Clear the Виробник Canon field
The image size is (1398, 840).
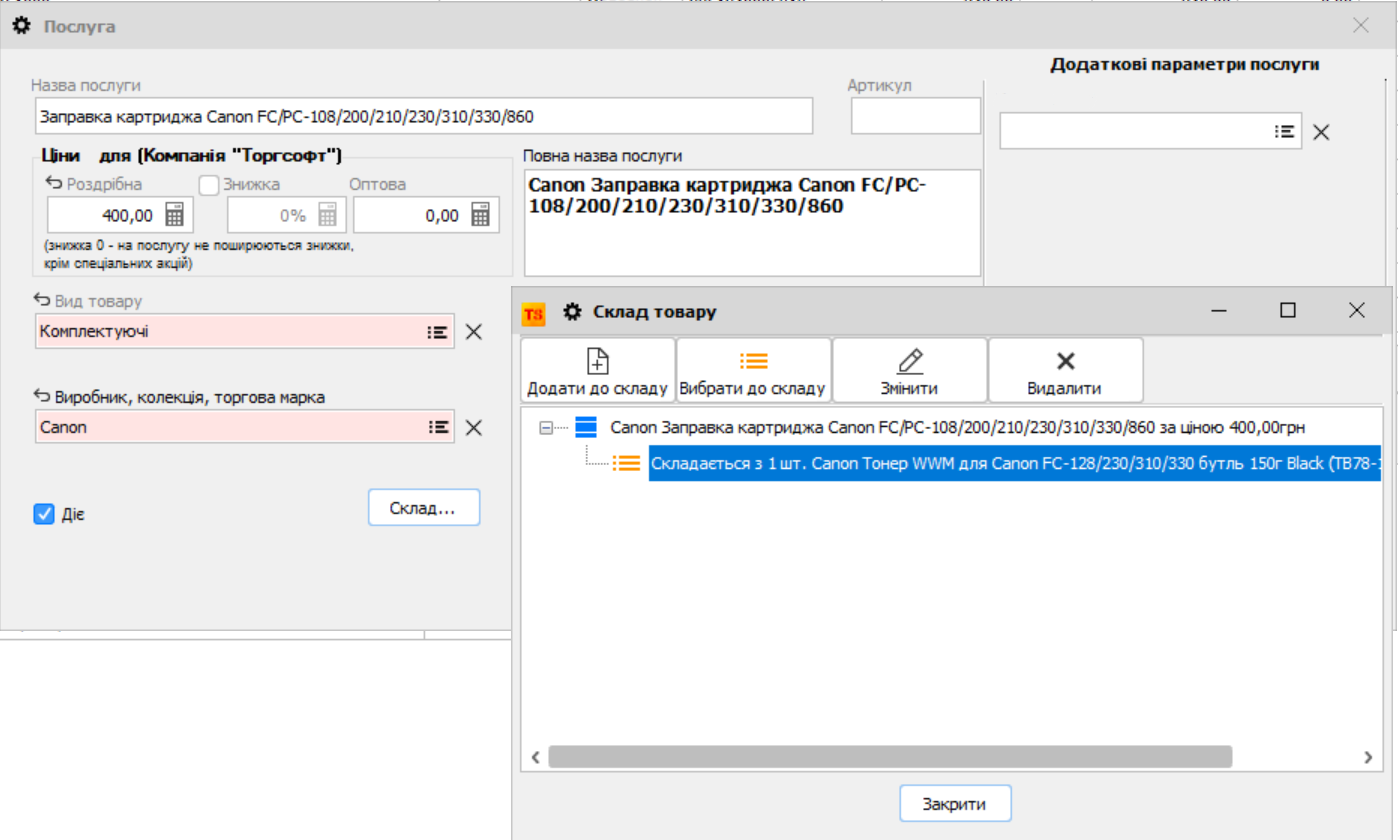[474, 427]
